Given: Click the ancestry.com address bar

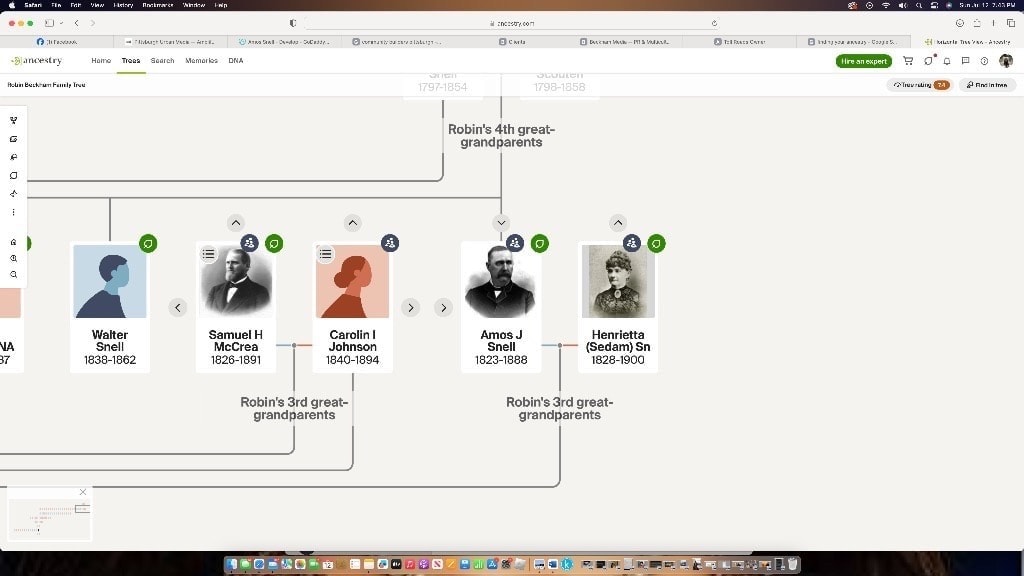Looking at the screenshot, I should pyautogui.click(x=512, y=23).
